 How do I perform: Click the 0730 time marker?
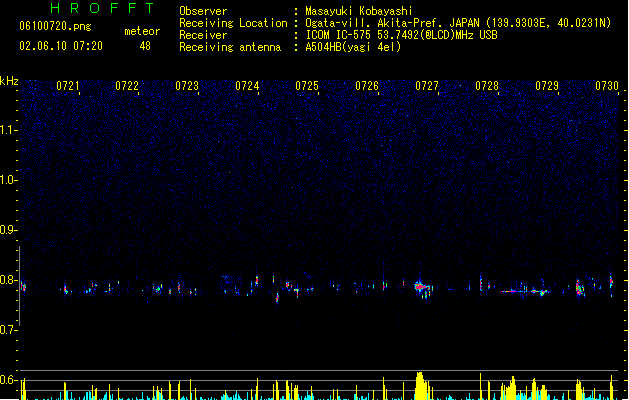click(607, 86)
